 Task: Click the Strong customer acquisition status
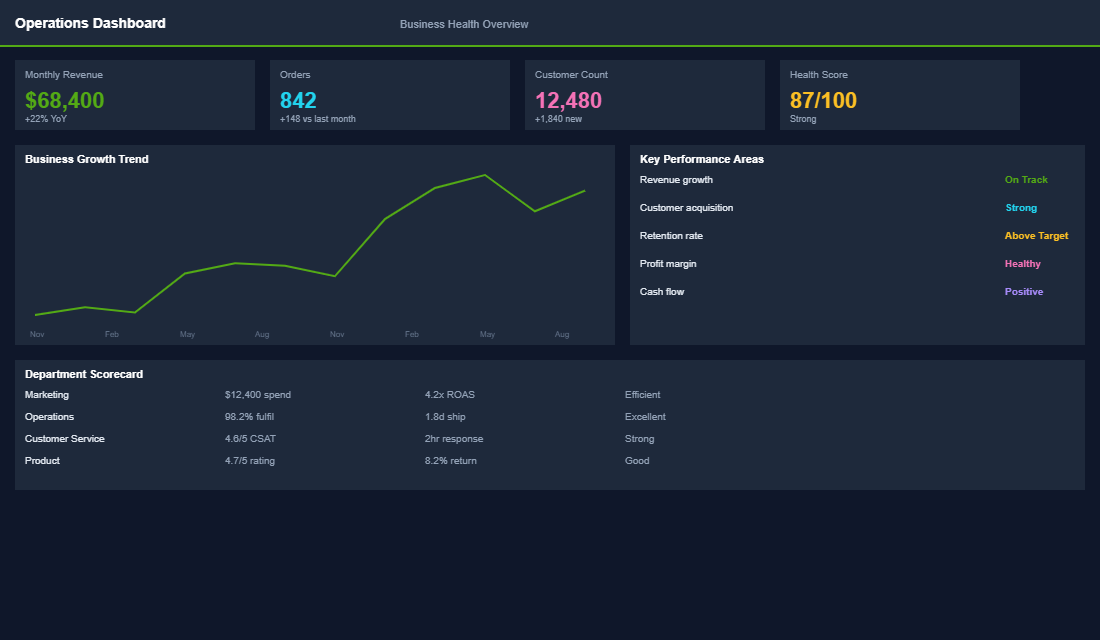click(x=1021, y=207)
